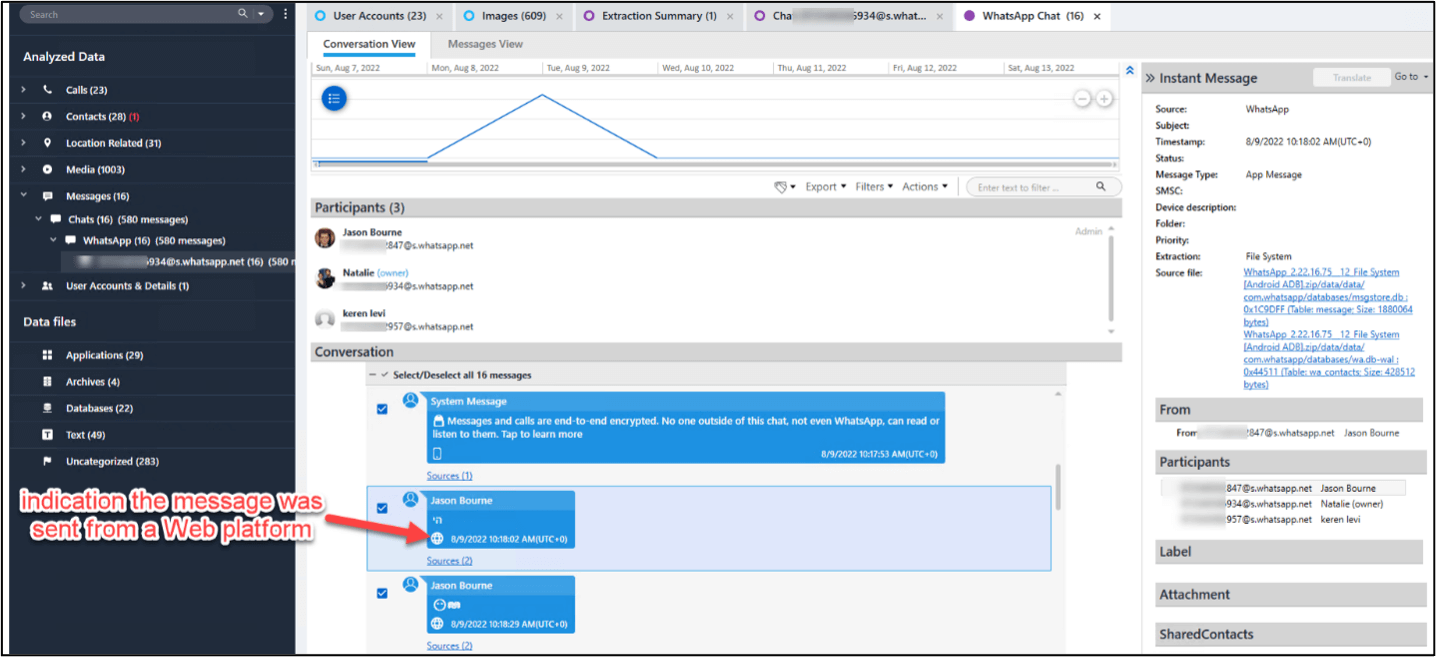Click filter search magnifier icon

pyautogui.click(x=1101, y=187)
